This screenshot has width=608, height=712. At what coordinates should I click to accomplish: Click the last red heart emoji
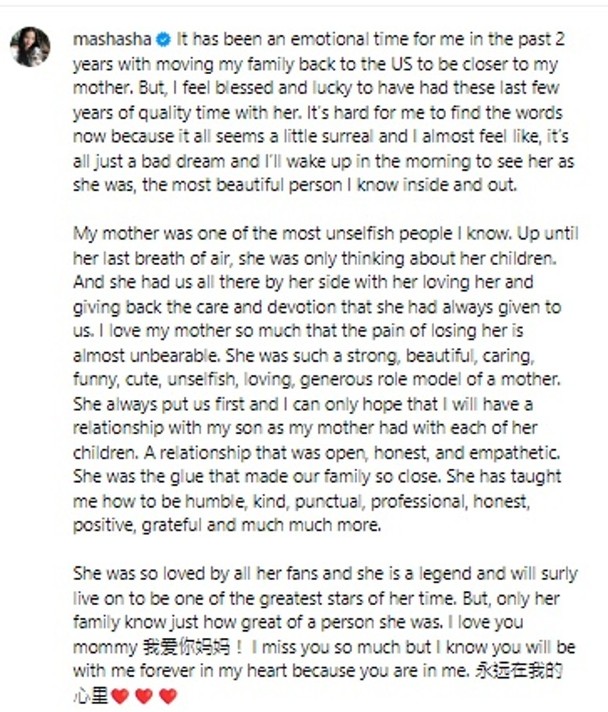(x=167, y=696)
